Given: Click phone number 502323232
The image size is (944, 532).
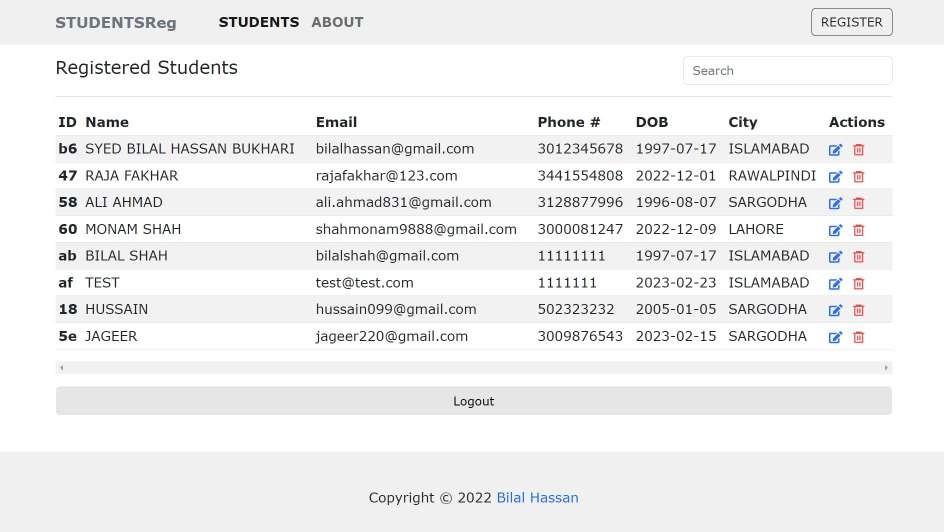Looking at the screenshot, I should [x=576, y=309].
